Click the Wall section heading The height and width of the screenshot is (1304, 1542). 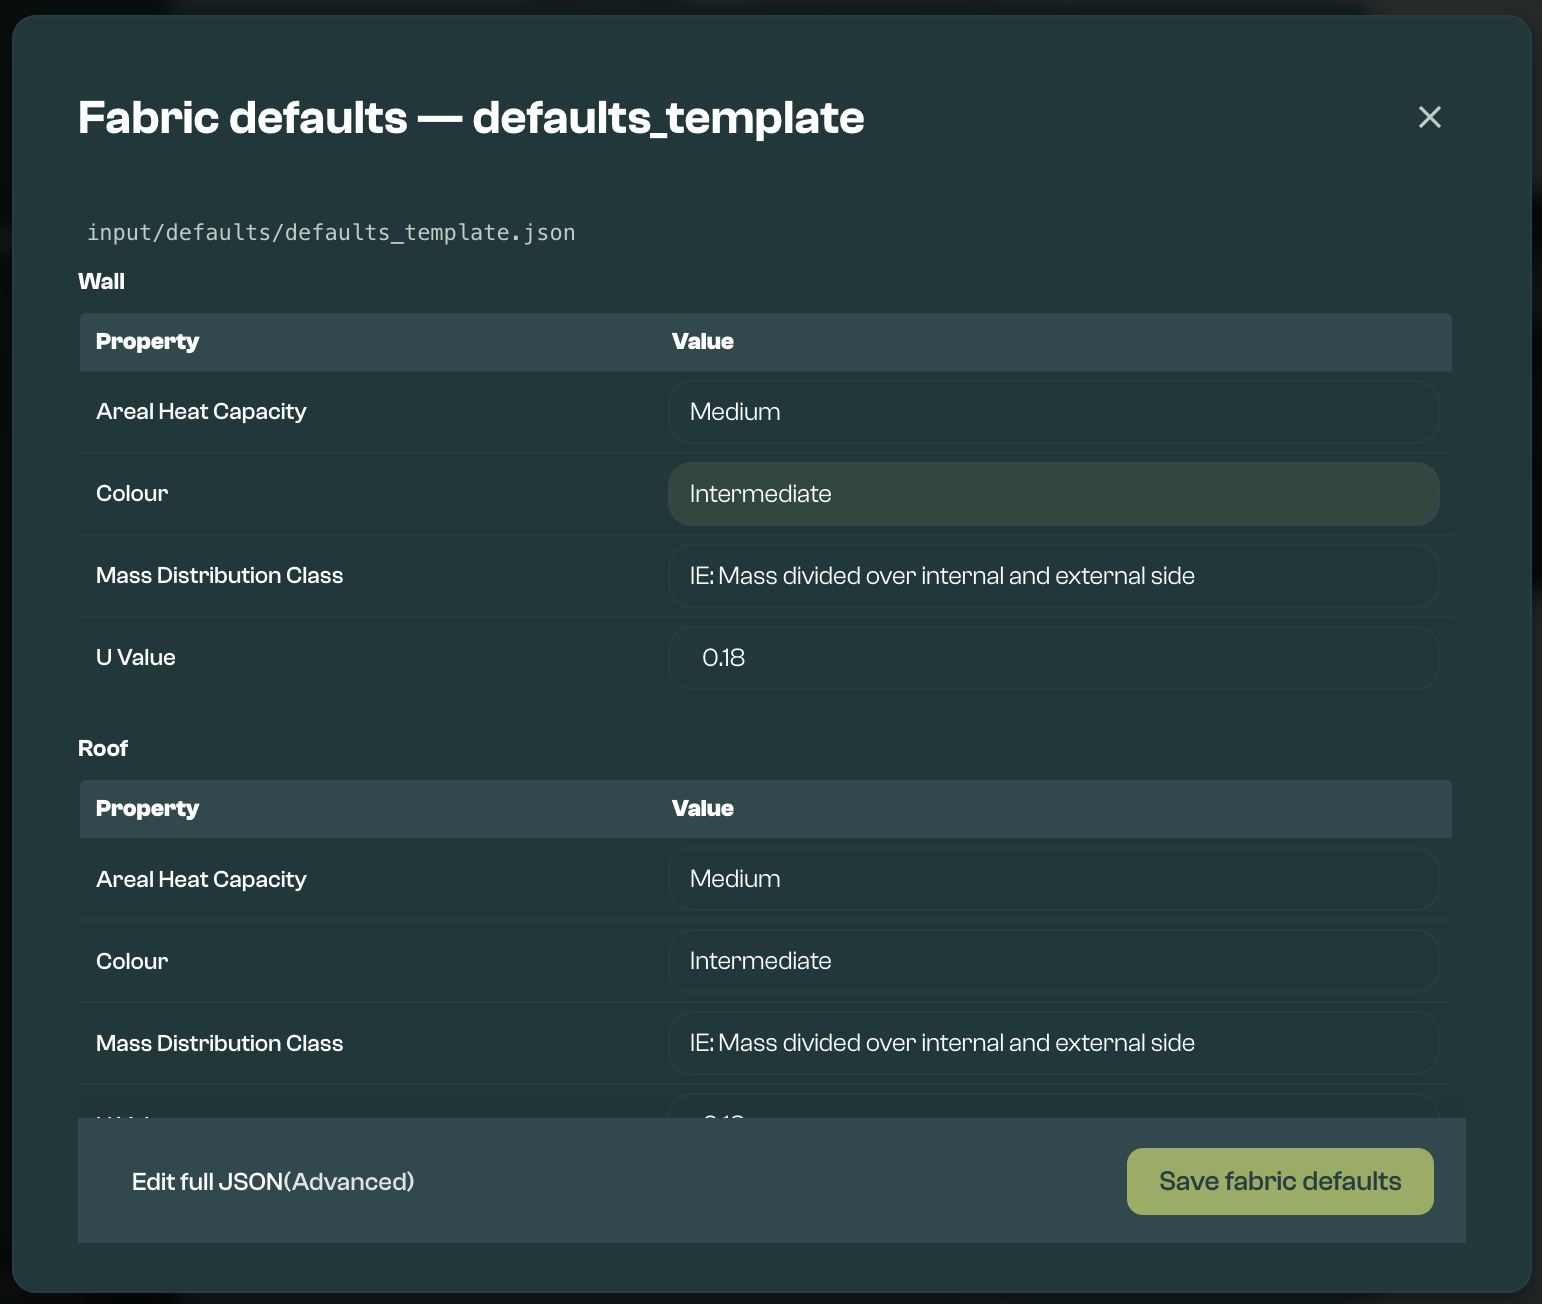pos(102,282)
